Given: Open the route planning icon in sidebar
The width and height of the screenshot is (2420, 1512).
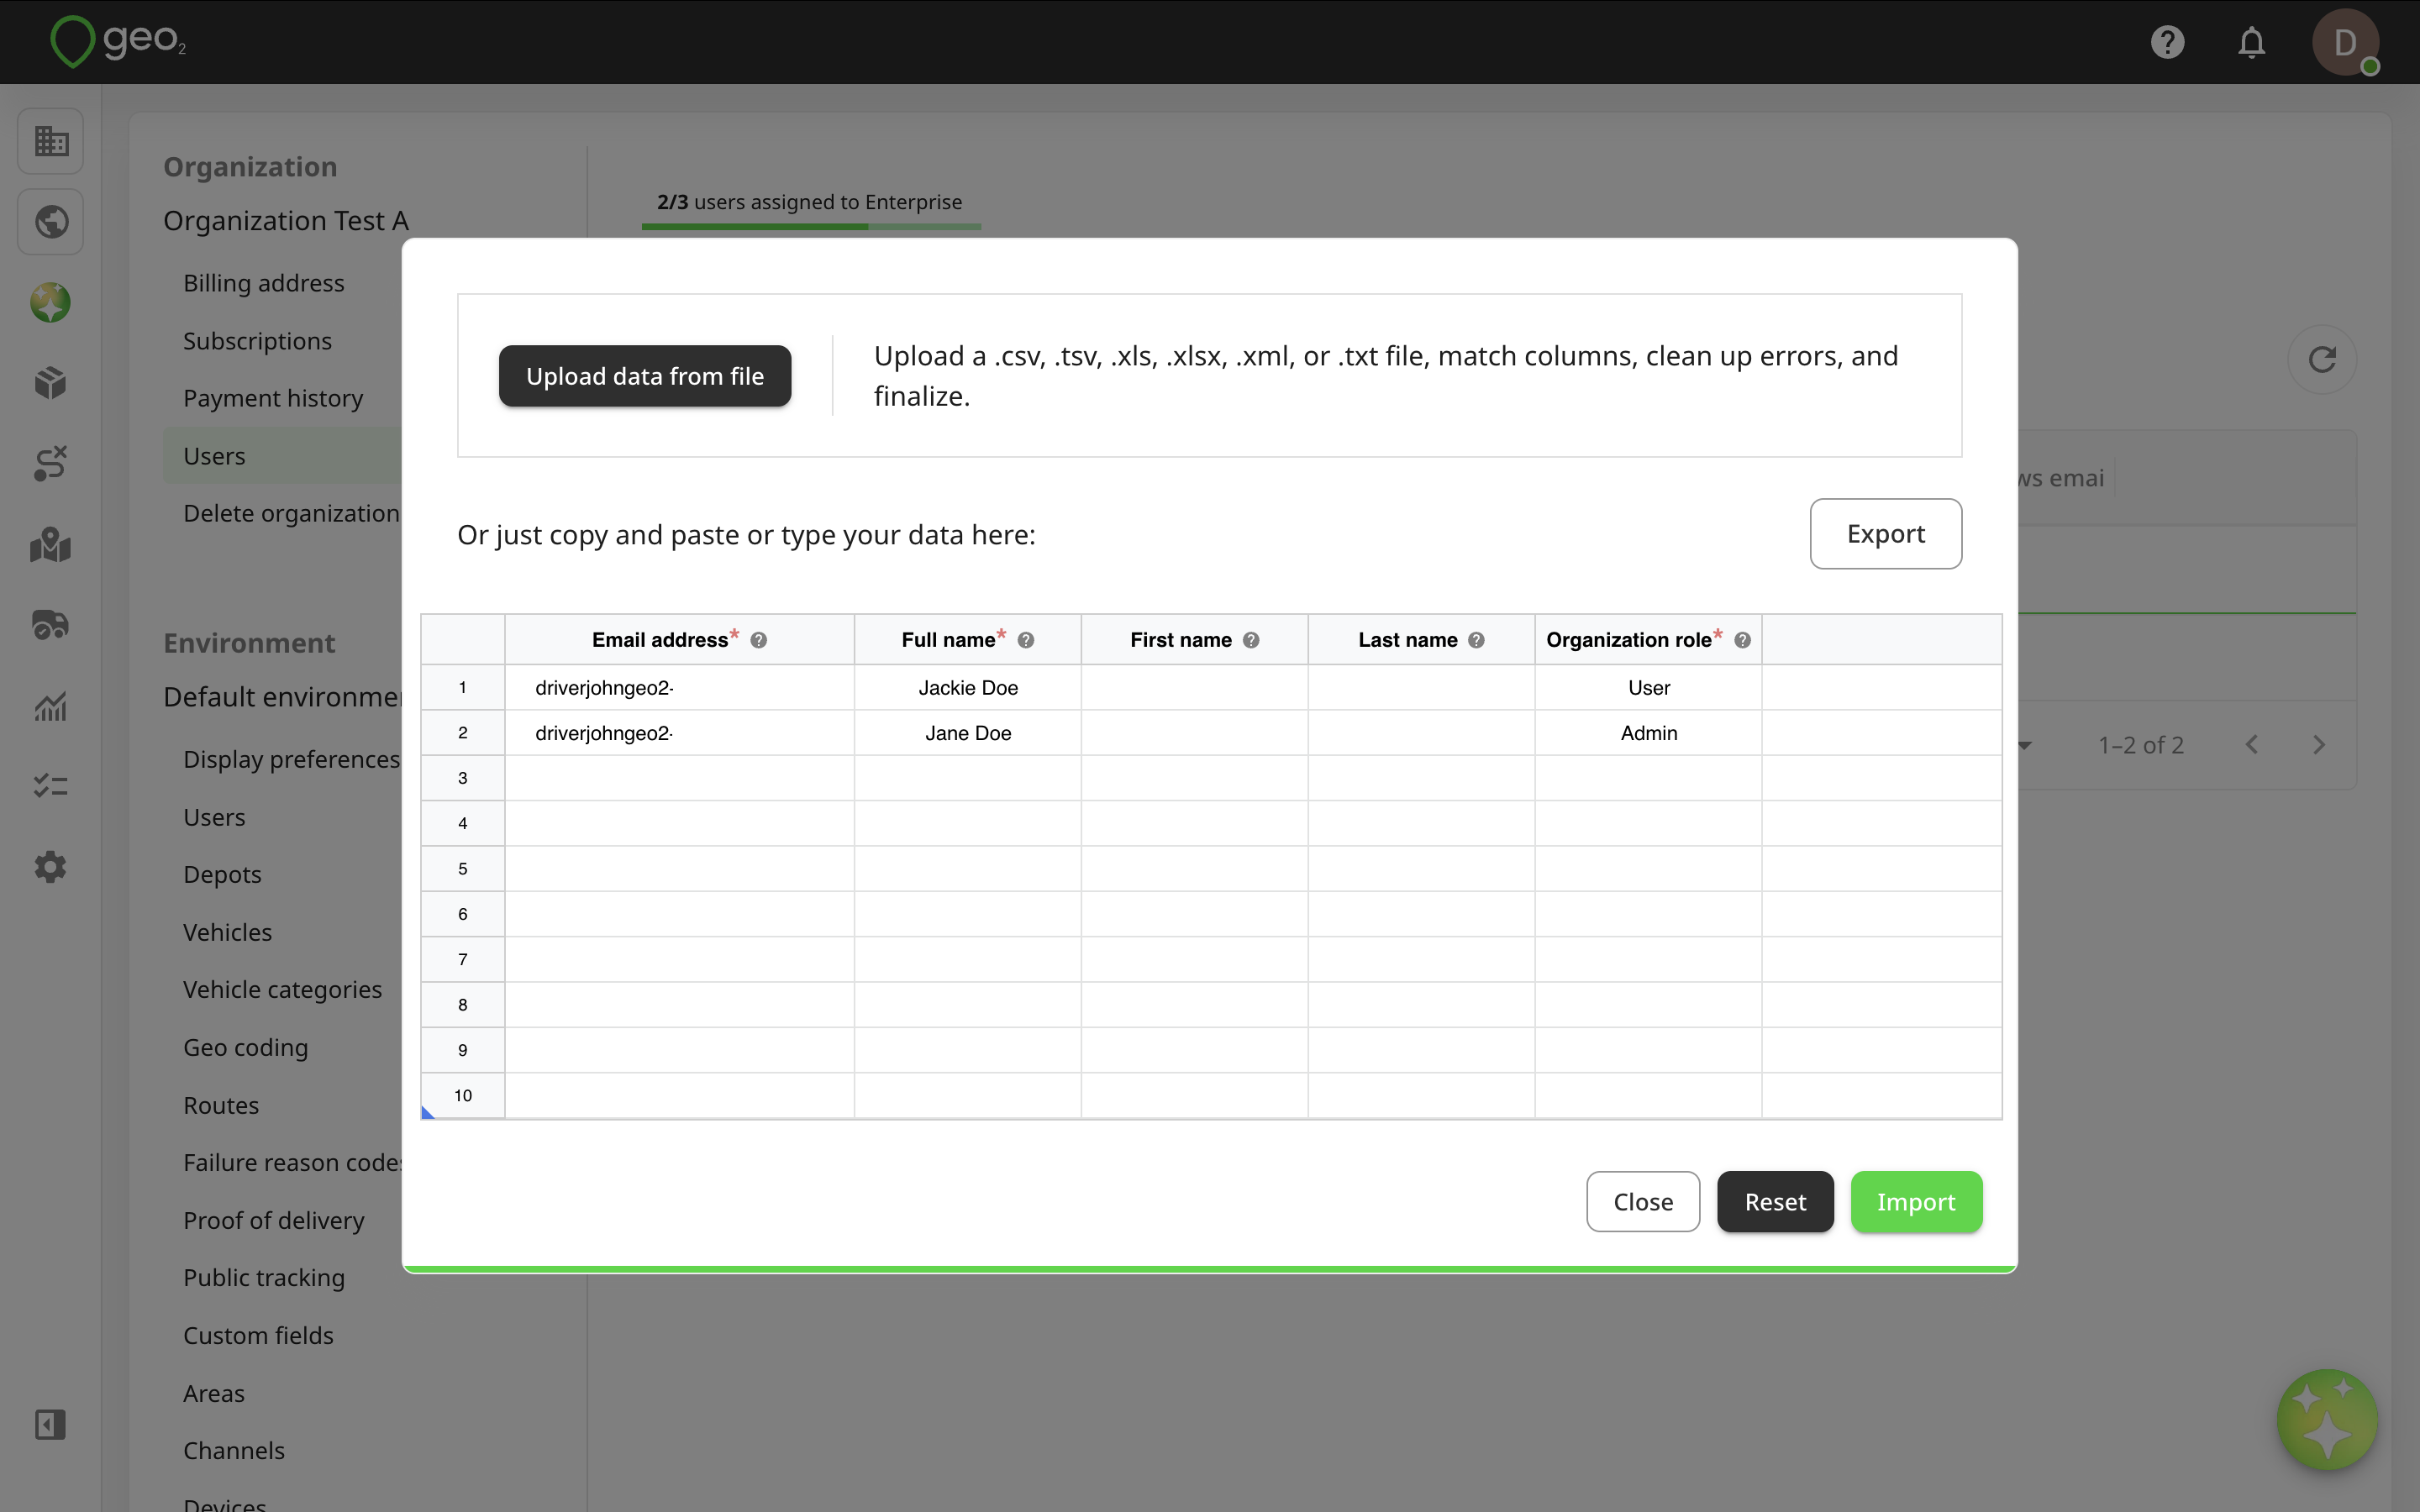Looking at the screenshot, I should click(x=51, y=464).
